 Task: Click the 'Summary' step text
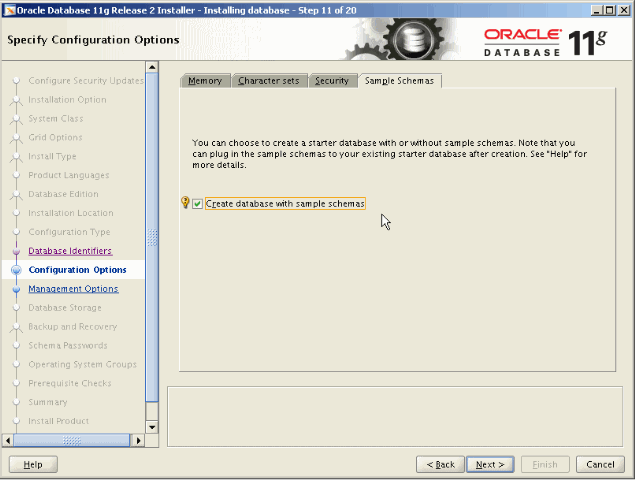48,402
